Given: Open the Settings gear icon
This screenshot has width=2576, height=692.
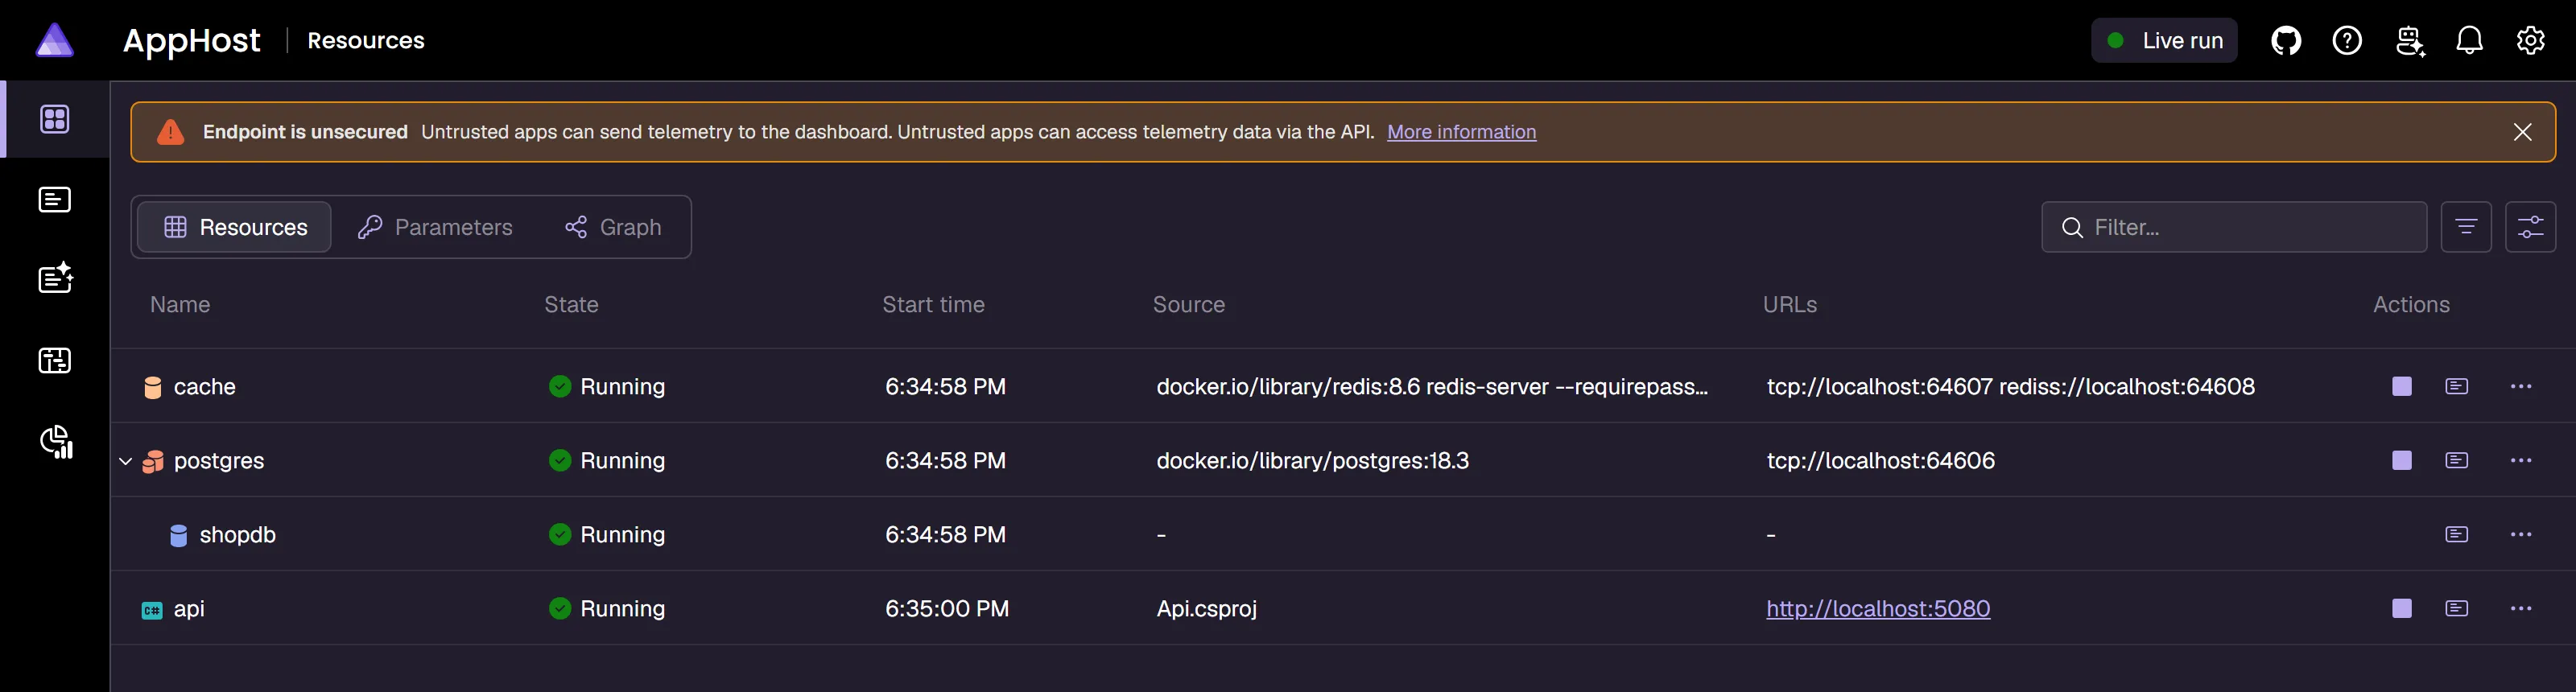Looking at the screenshot, I should click(2531, 41).
